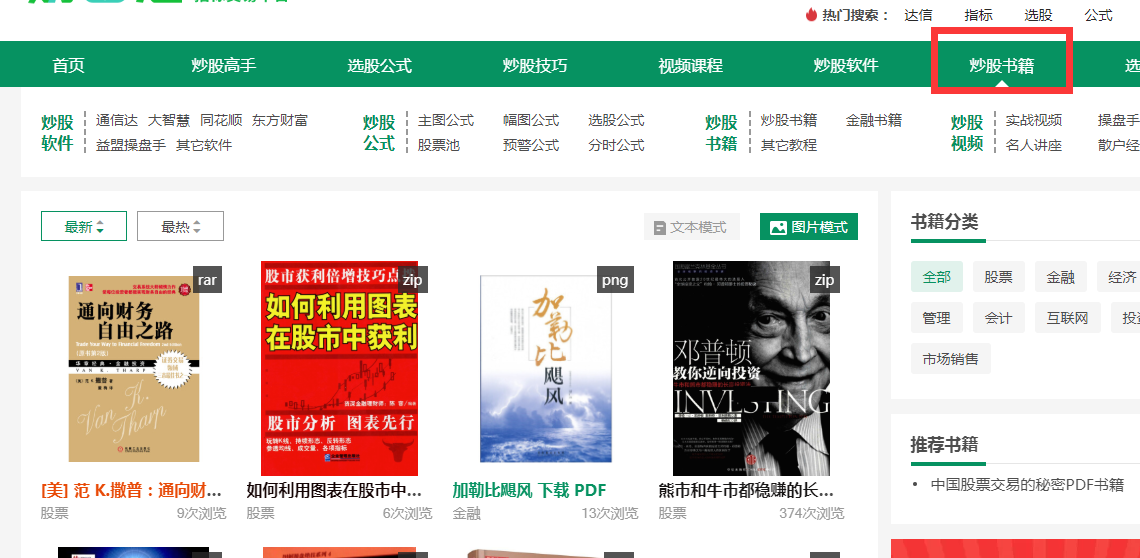Filter books by 市场销售 category

(x=951, y=359)
